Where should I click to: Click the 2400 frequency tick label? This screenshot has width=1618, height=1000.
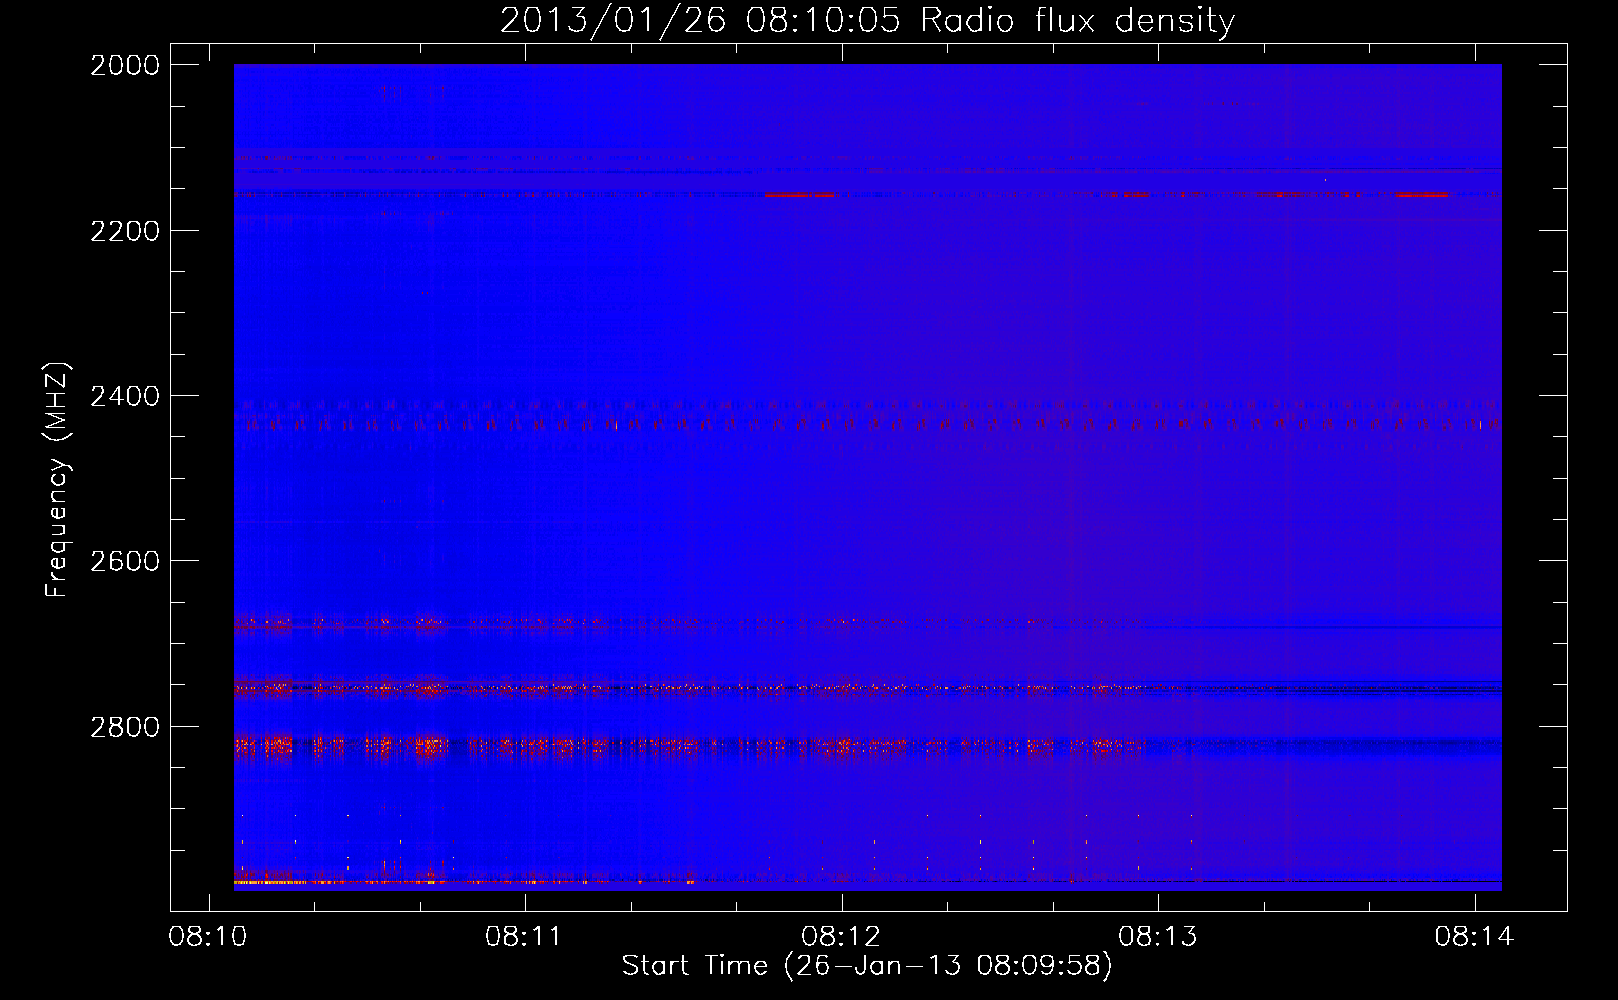[x=125, y=396]
